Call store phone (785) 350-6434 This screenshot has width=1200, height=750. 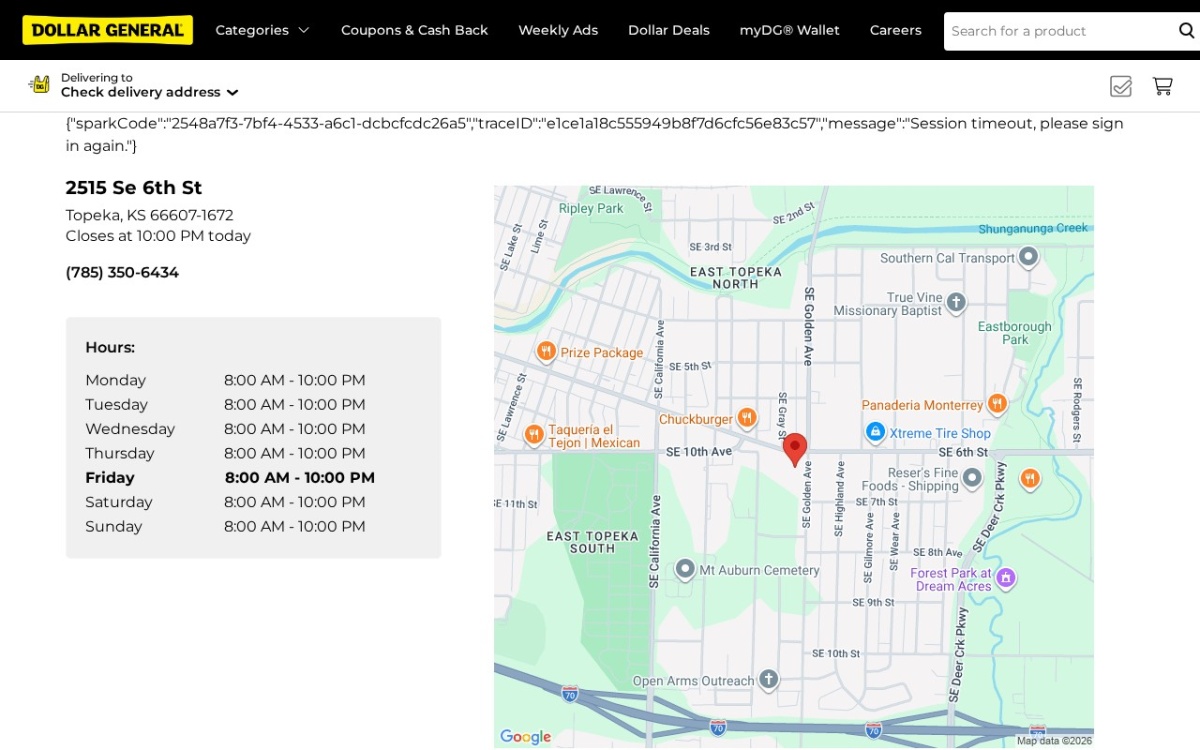pos(122,272)
